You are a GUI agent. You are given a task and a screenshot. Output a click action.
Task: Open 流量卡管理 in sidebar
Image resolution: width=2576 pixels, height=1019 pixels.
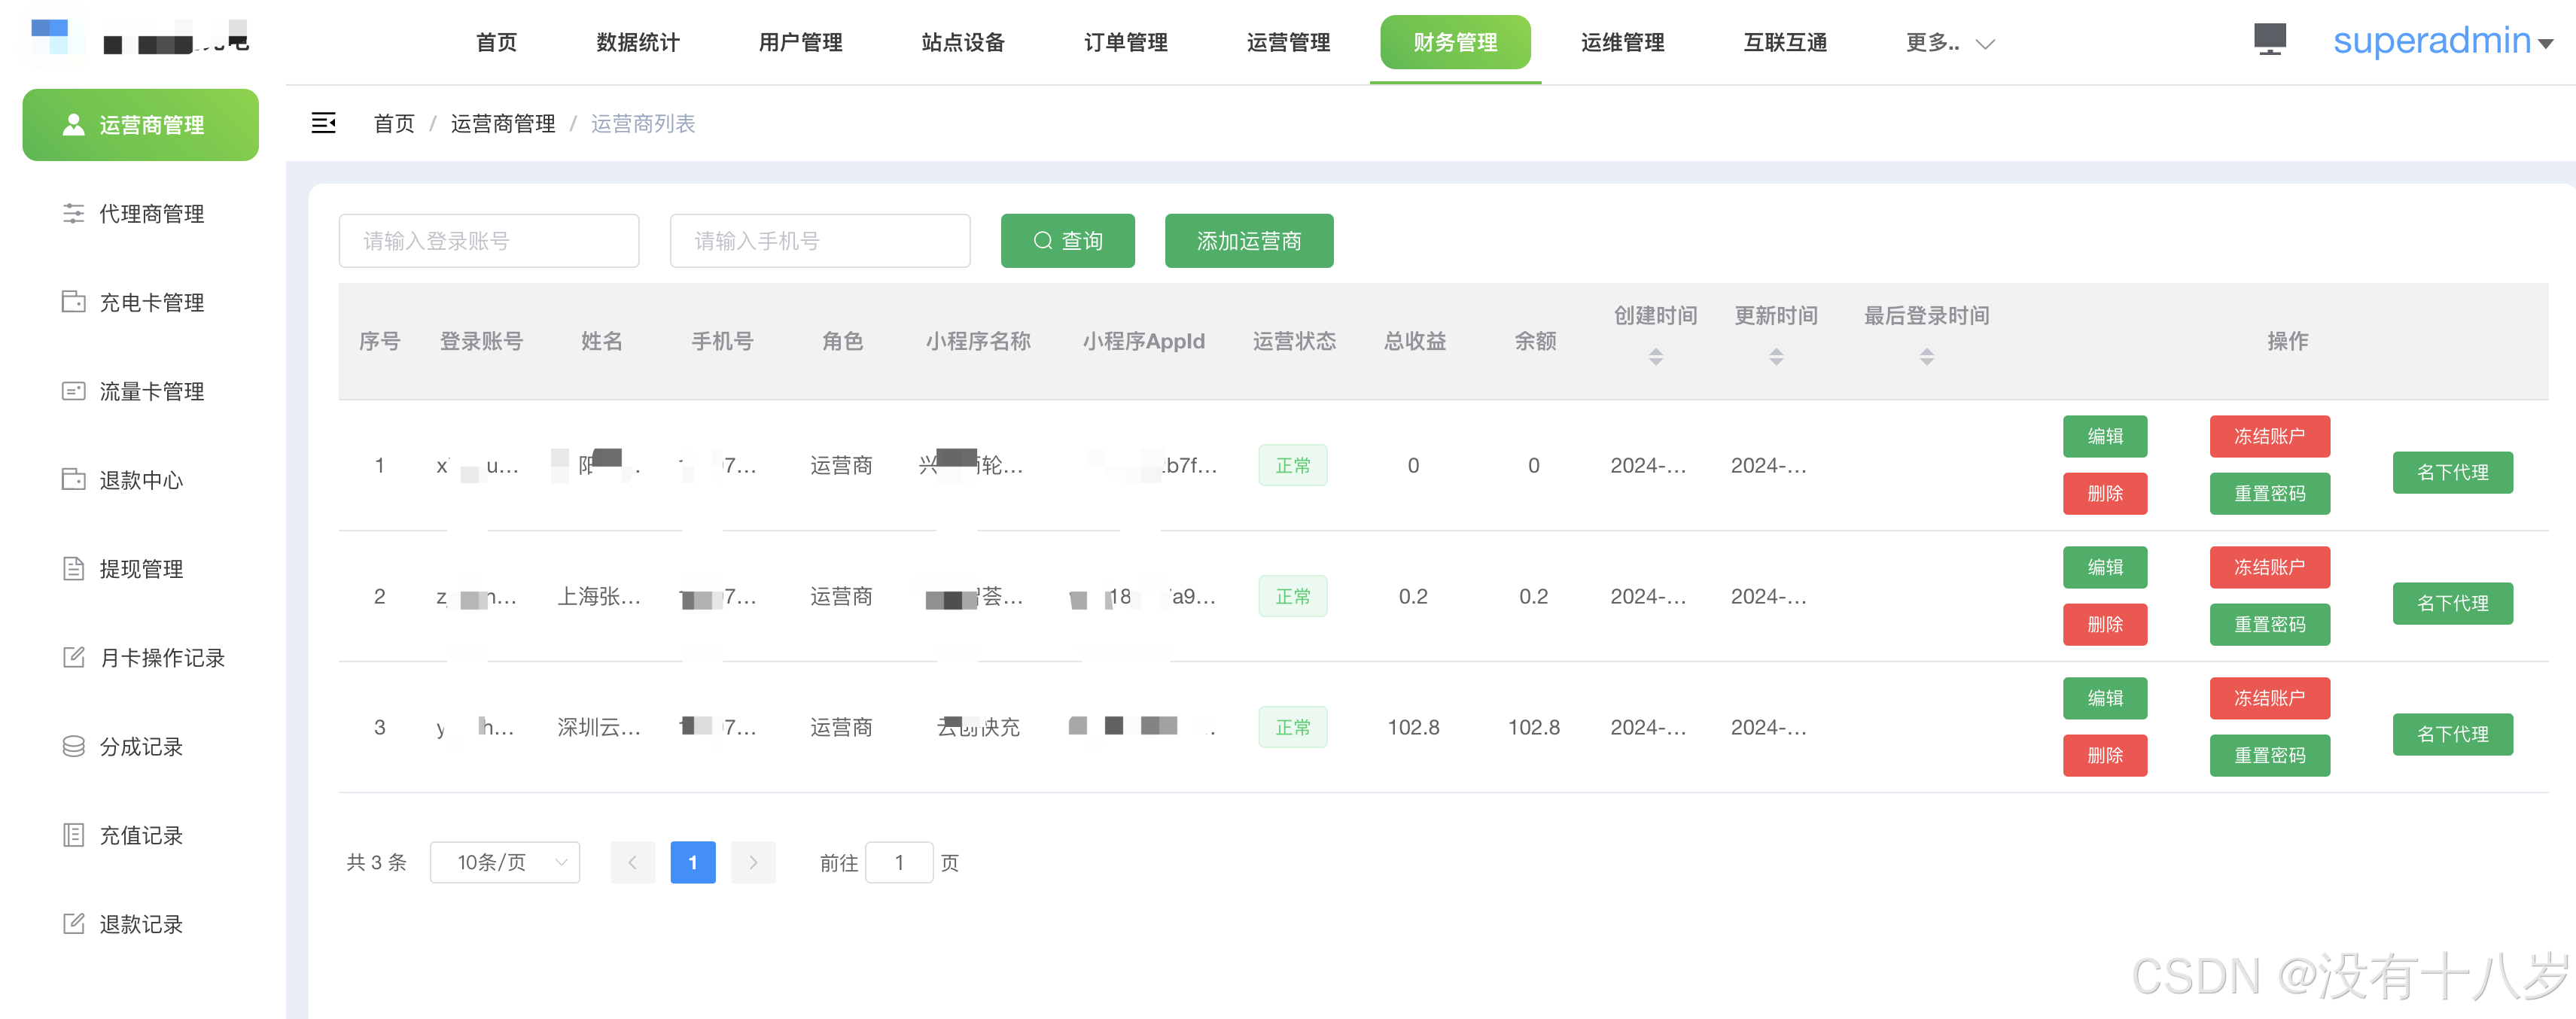151,391
